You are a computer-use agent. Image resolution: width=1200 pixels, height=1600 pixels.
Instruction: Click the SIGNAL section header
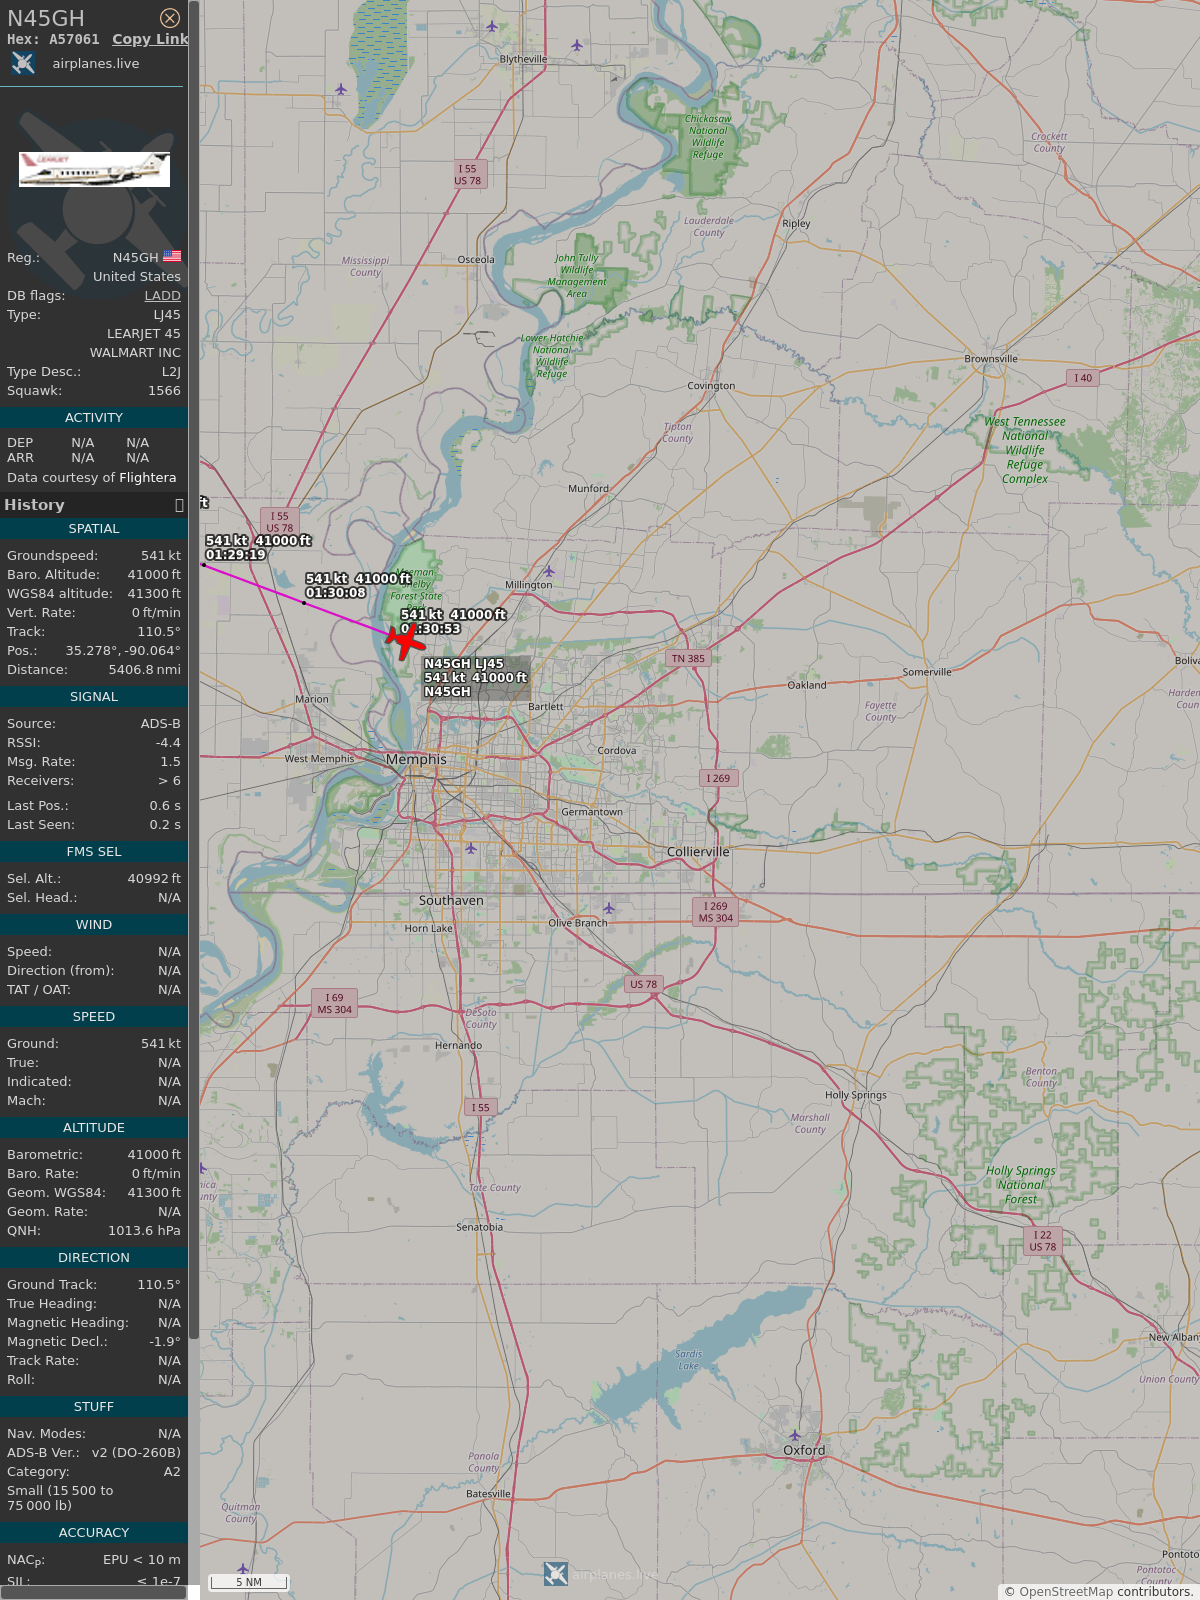94,697
